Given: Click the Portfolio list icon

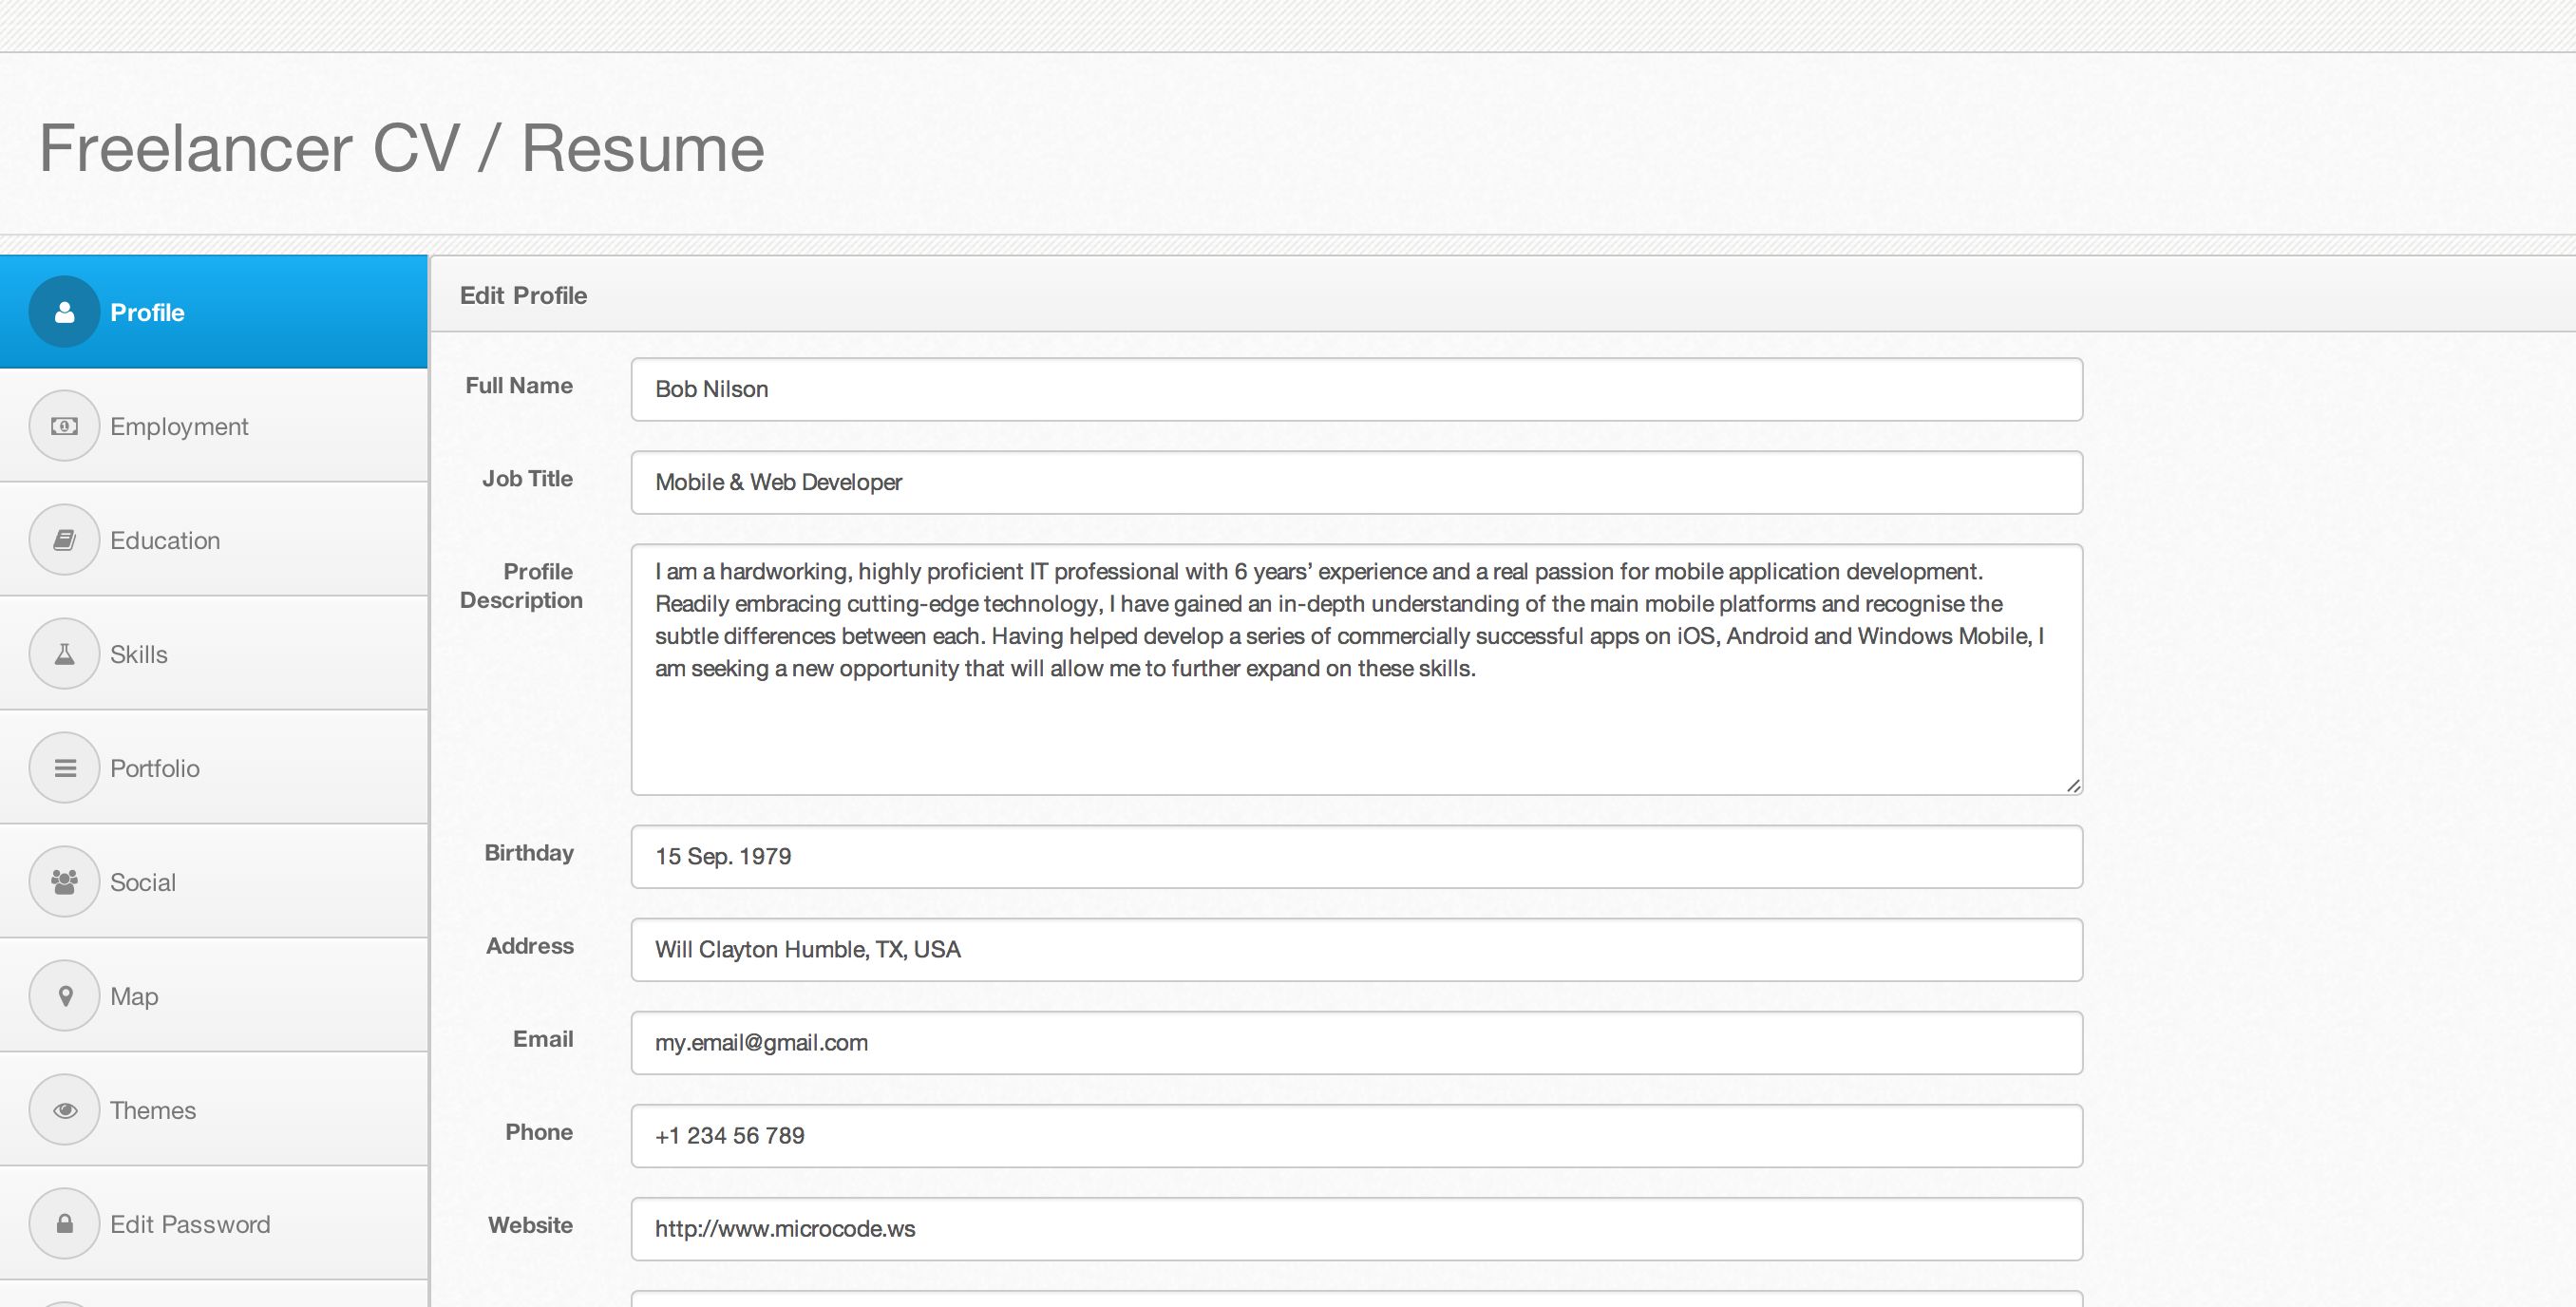Looking at the screenshot, I should click(64, 768).
